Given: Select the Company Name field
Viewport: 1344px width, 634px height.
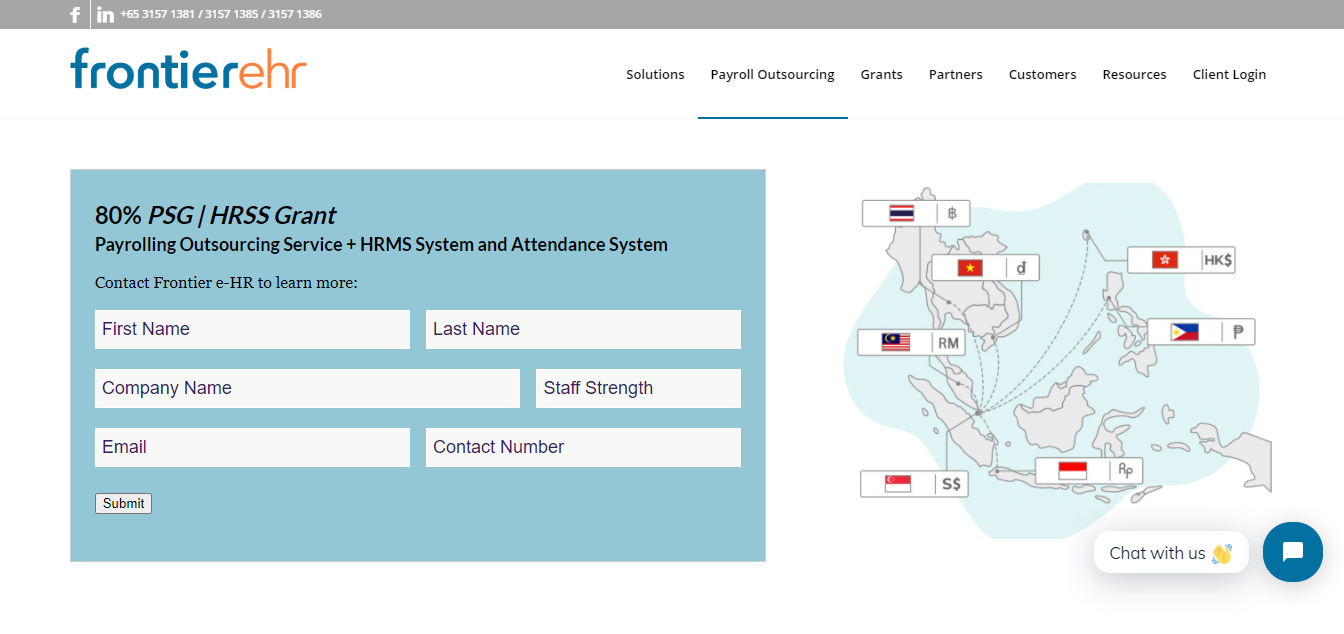Looking at the screenshot, I should pos(307,388).
